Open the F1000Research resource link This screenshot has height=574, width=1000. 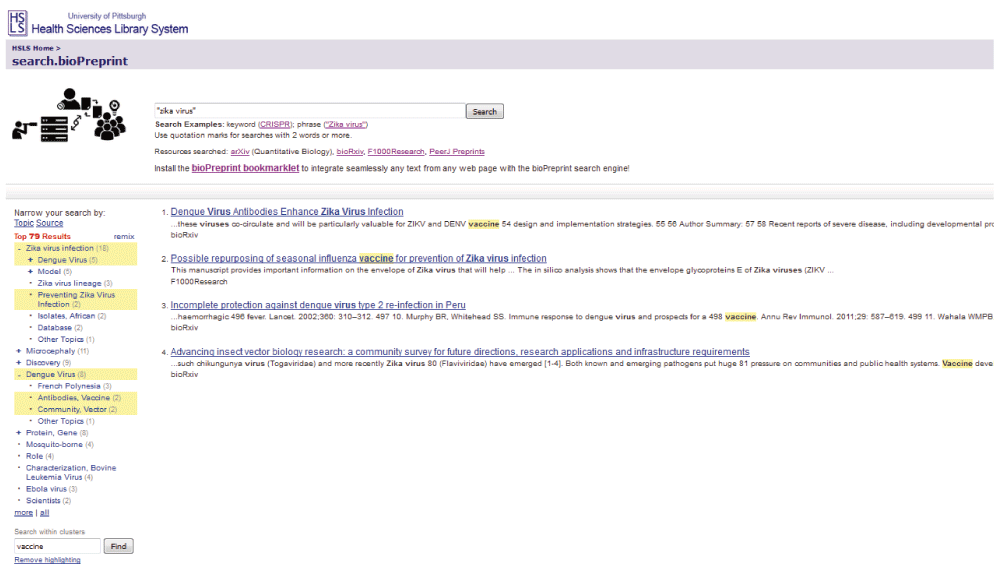pyautogui.click(x=395, y=152)
